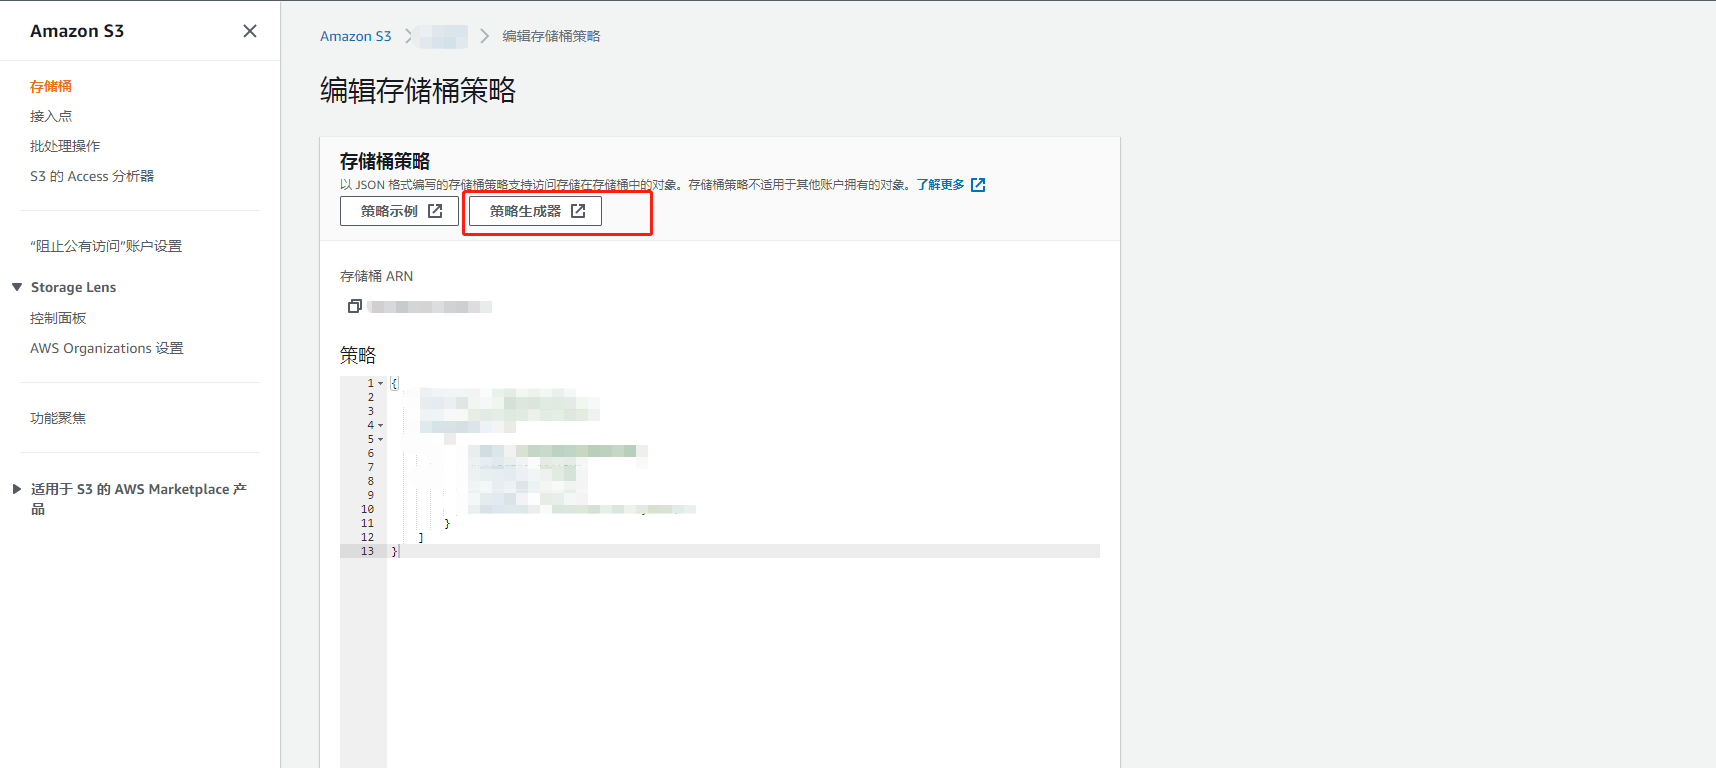Expand 适用于 S3 的 AWS Marketplace 产品
Image resolution: width=1716 pixels, height=768 pixels.
point(17,489)
